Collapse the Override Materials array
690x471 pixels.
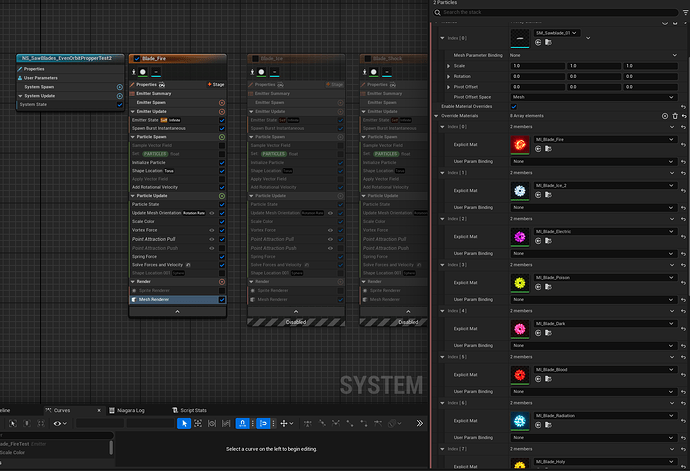pos(436,116)
